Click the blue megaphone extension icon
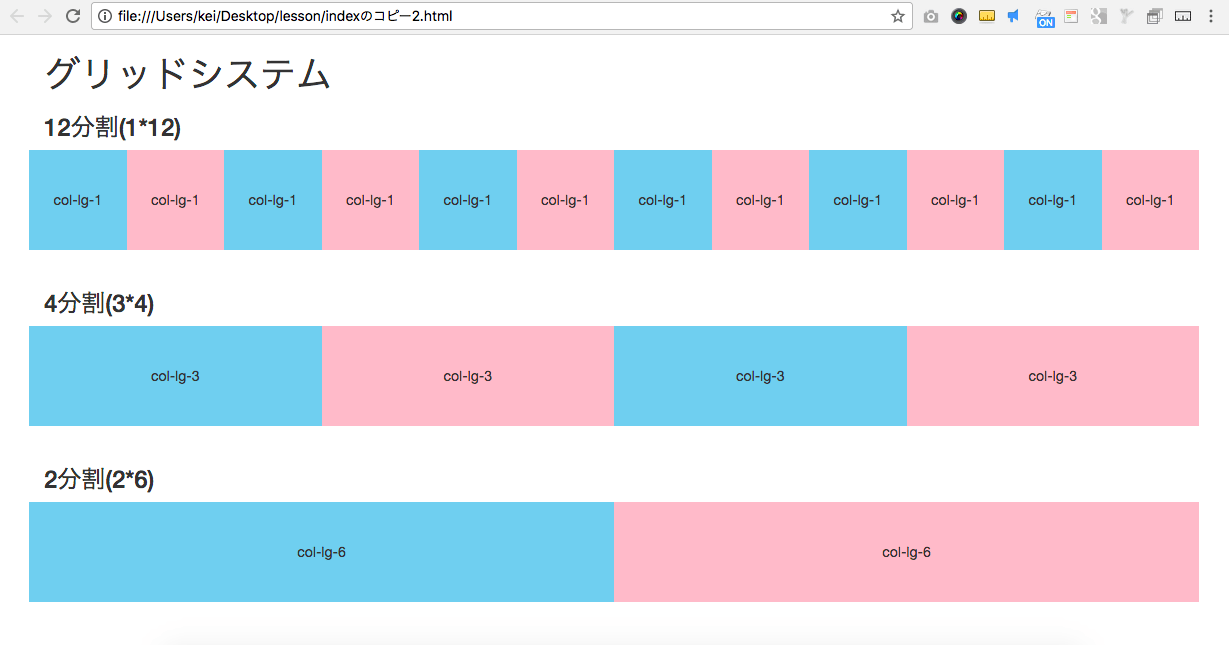The image size is (1229, 645). (1013, 16)
